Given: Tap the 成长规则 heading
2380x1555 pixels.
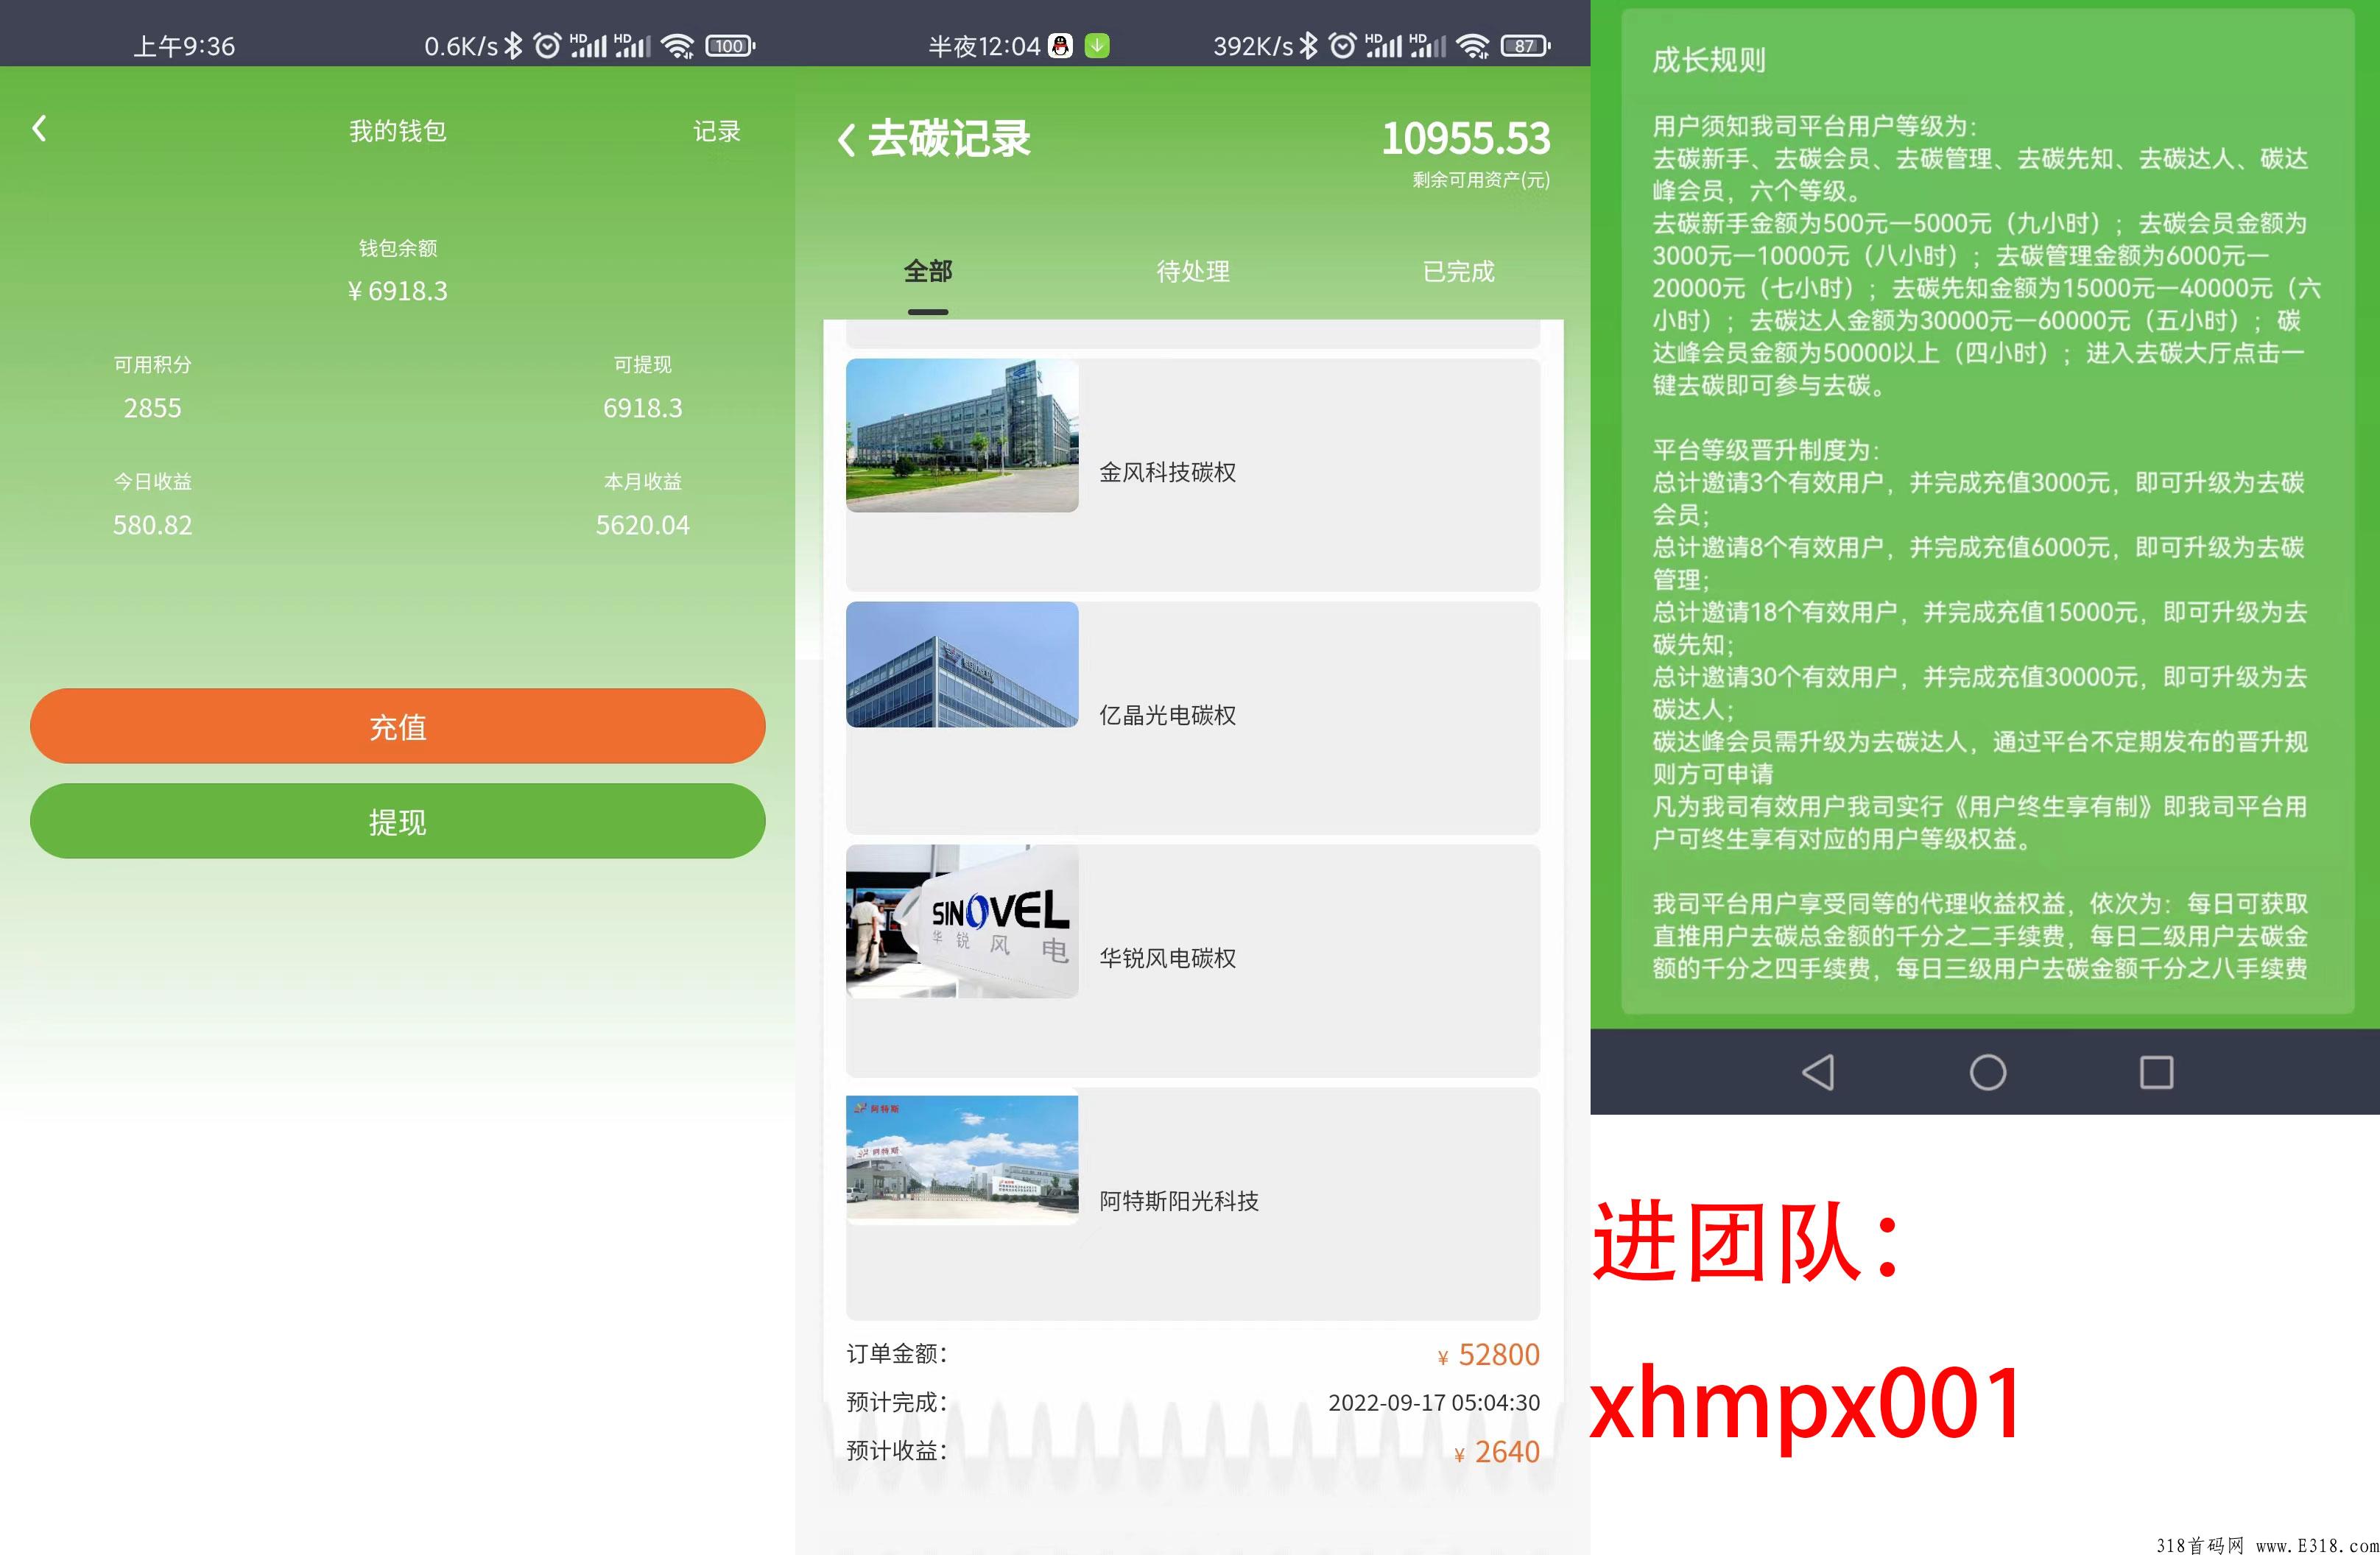Looking at the screenshot, I should [x=1708, y=60].
